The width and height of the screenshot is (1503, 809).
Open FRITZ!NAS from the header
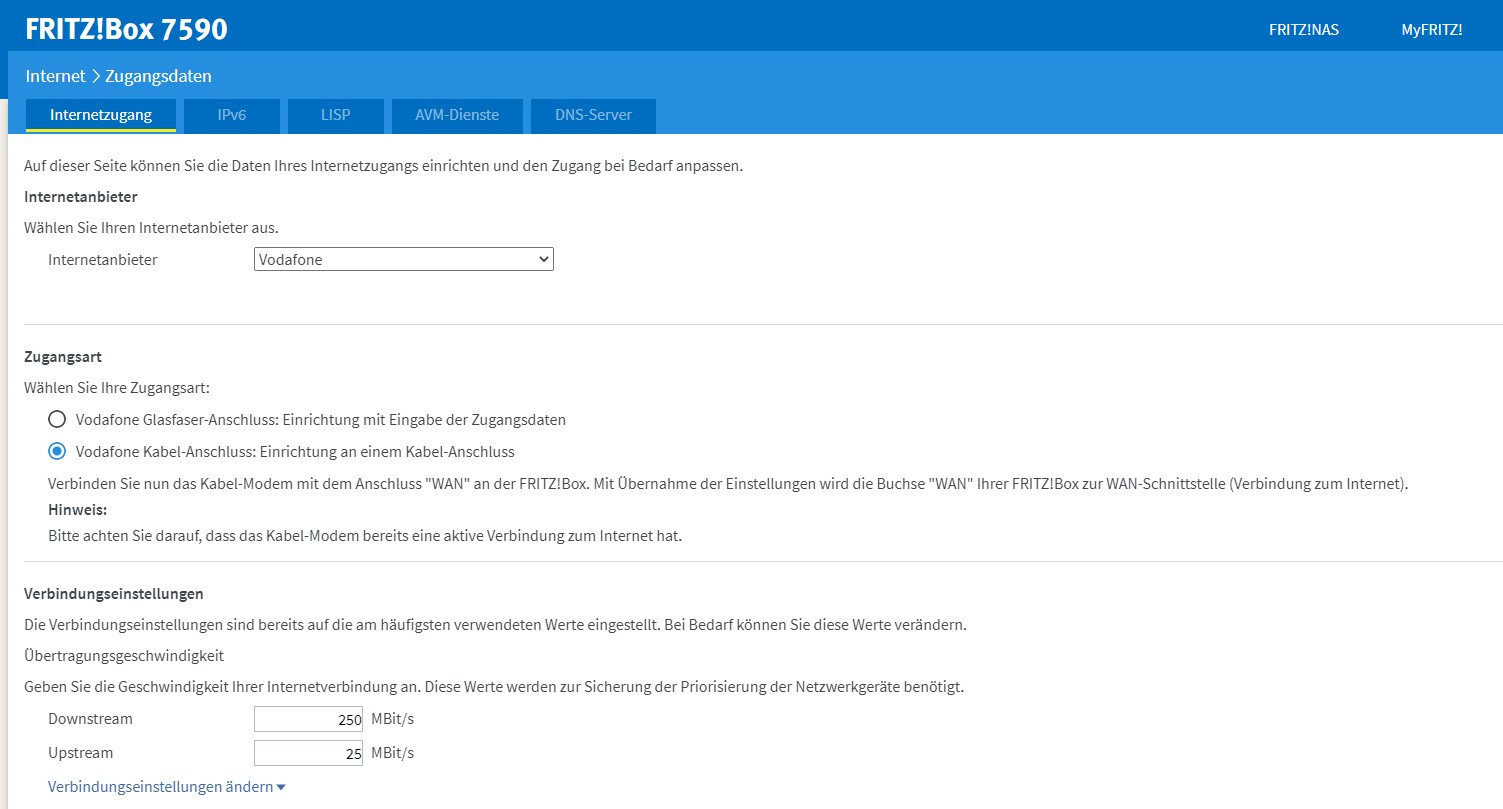[x=1304, y=30]
